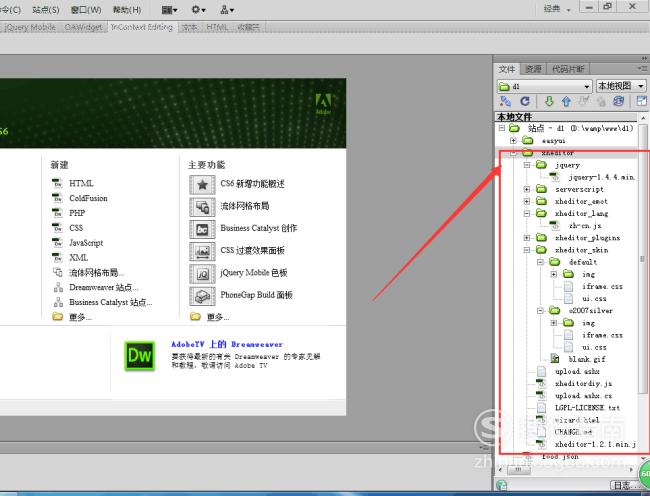This screenshot has width=650, height=496.
Task: Click the Files panel options menu icon
Action: (642, 68)
